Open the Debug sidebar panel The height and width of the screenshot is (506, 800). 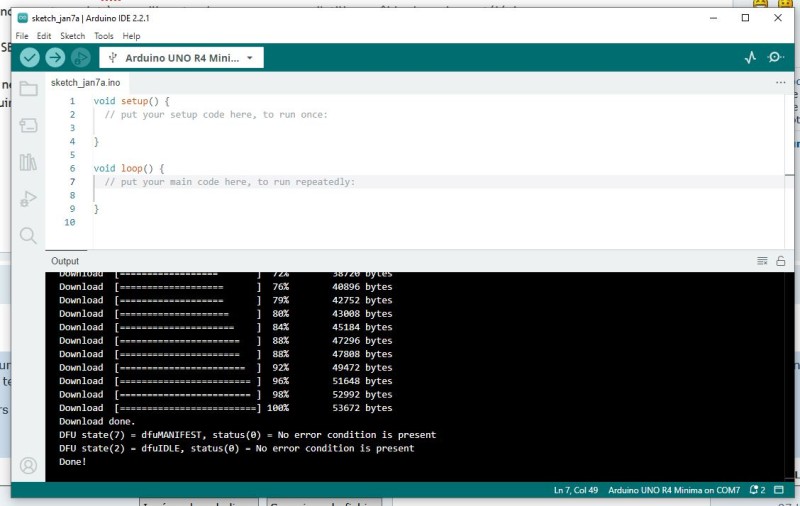tap(28, 198)
